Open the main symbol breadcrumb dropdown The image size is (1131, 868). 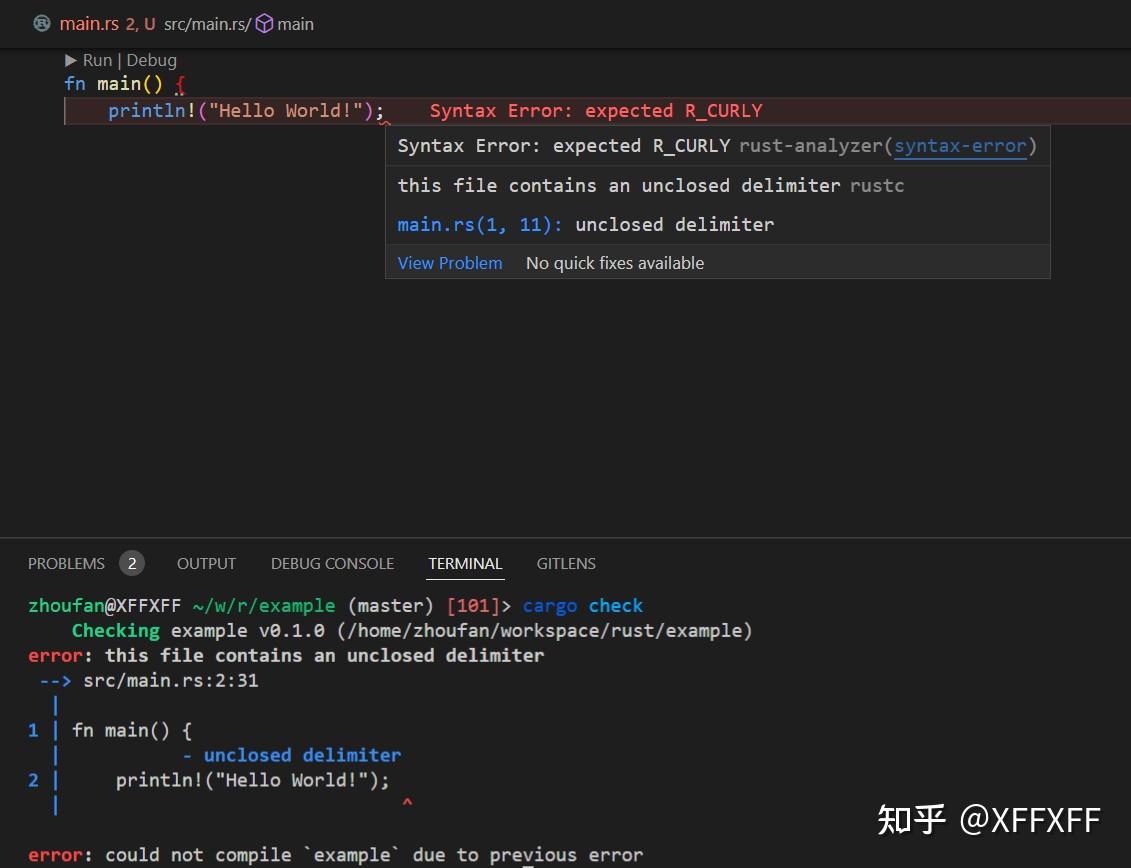(x=294, y=24)
